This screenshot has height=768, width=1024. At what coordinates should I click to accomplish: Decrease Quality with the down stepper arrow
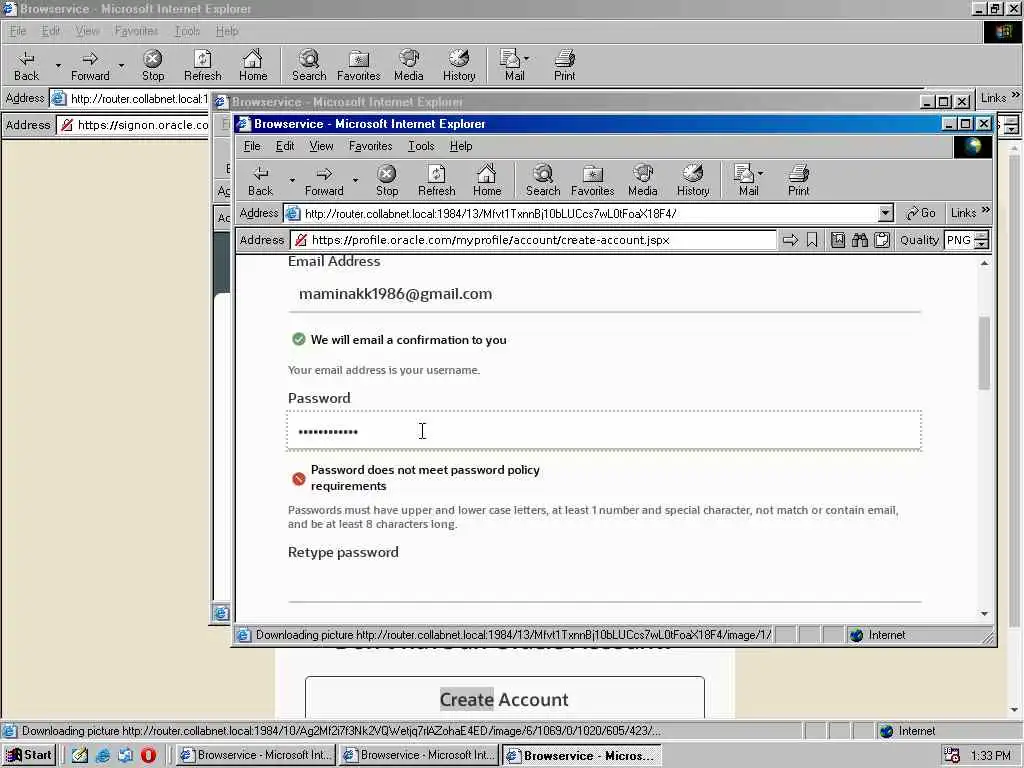click(x=982, y=244)
